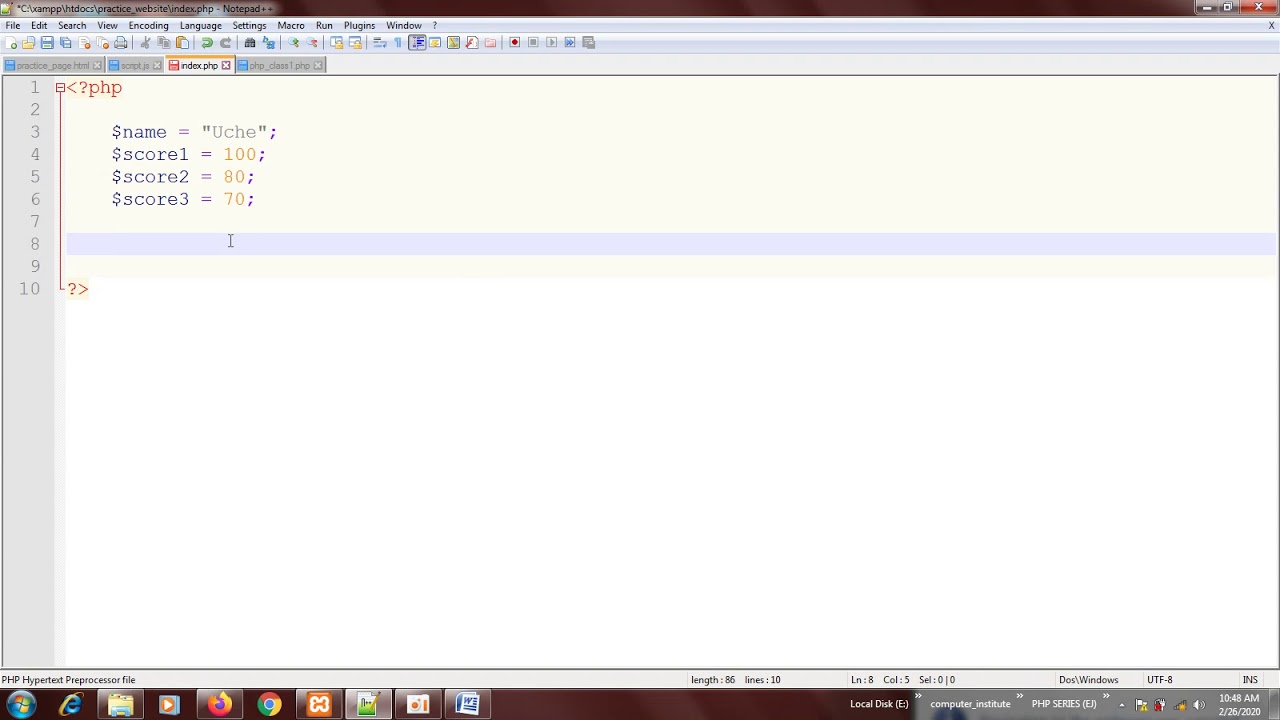The height and width of the screenshot is (720, 1280).
Task: Toggle synchronized horizontal scrolling
Action: [355, 42]
